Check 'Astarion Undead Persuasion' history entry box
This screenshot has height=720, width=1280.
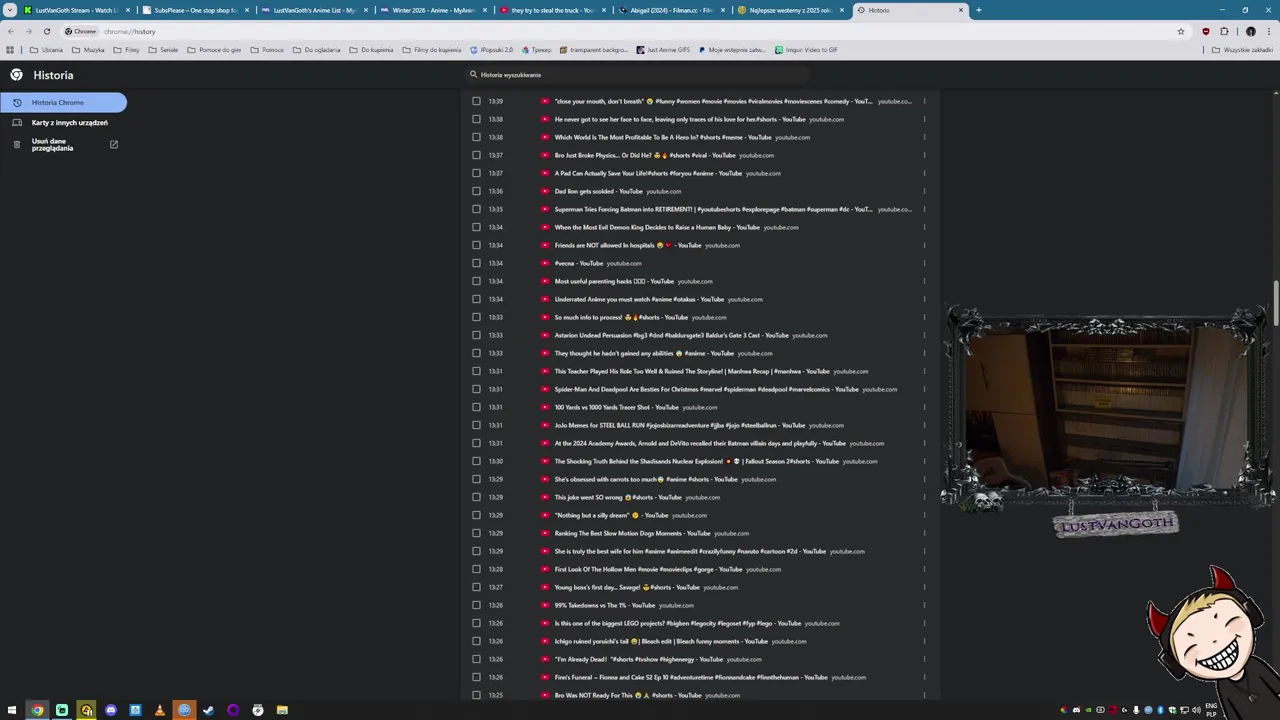click(476, 335)
